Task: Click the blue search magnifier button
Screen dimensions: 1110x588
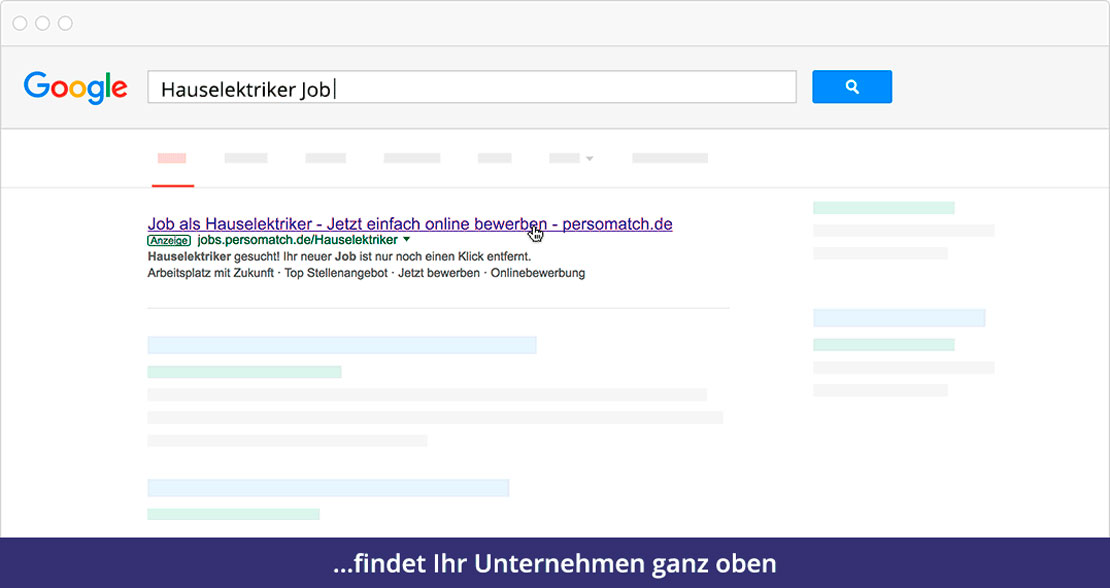Action: [x=852, y=86]
